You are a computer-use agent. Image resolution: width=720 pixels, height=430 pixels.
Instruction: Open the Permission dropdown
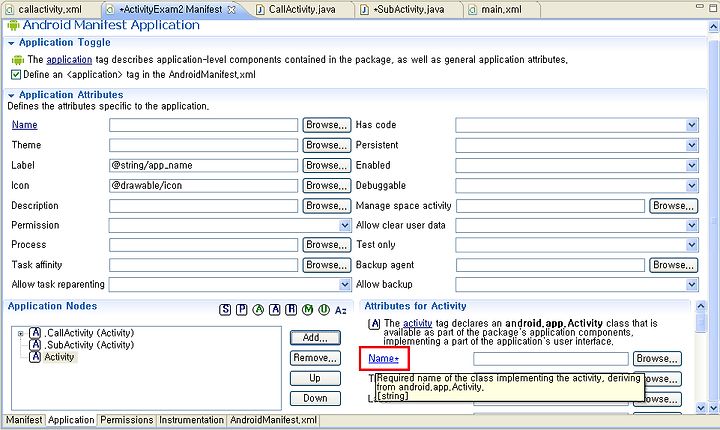[345, 226]
